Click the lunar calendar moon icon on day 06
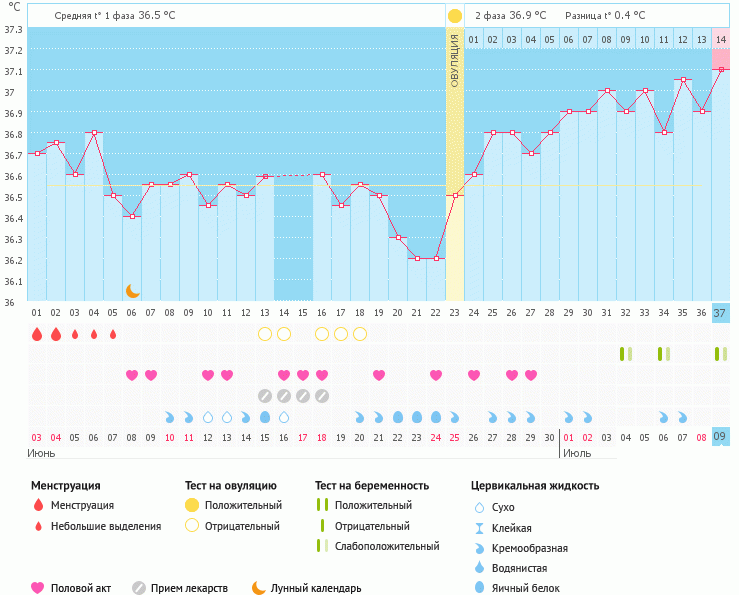Image resolution: width=739 pixels, height=595 pixels. pos(132,291)
